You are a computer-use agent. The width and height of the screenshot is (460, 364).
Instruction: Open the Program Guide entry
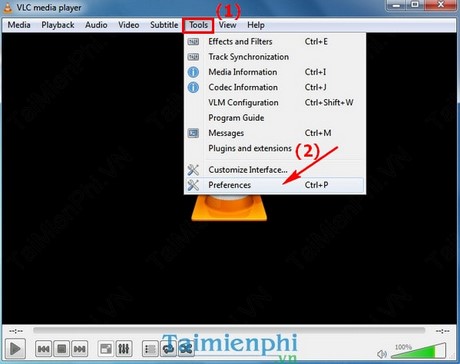pos(275,118)
